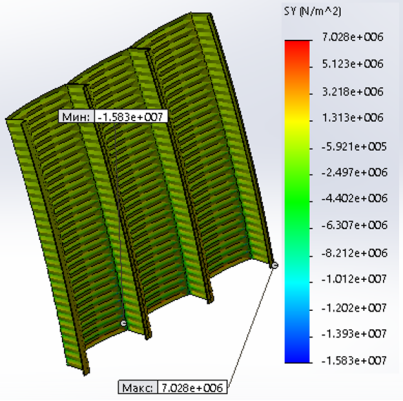Select legend value 1.313e+006
The height and width of the screenshot is (401, 403).
pyautogui.click(x=353, y=118)
